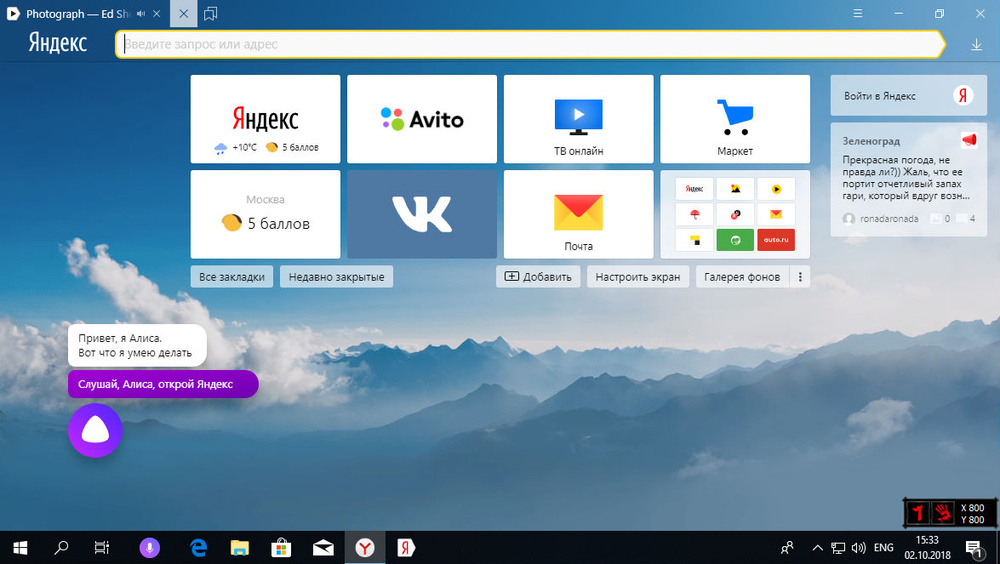Open the VK tile
This screenshot has width=1000, height=564.
point(422,214)
